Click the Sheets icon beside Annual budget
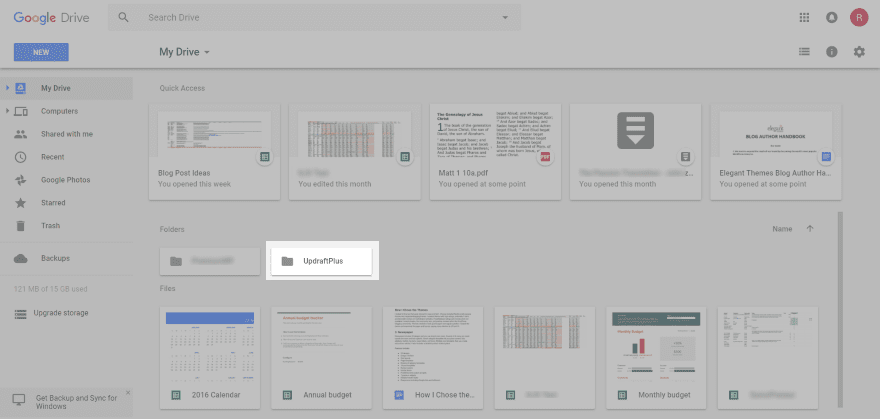 coord(287,395)
